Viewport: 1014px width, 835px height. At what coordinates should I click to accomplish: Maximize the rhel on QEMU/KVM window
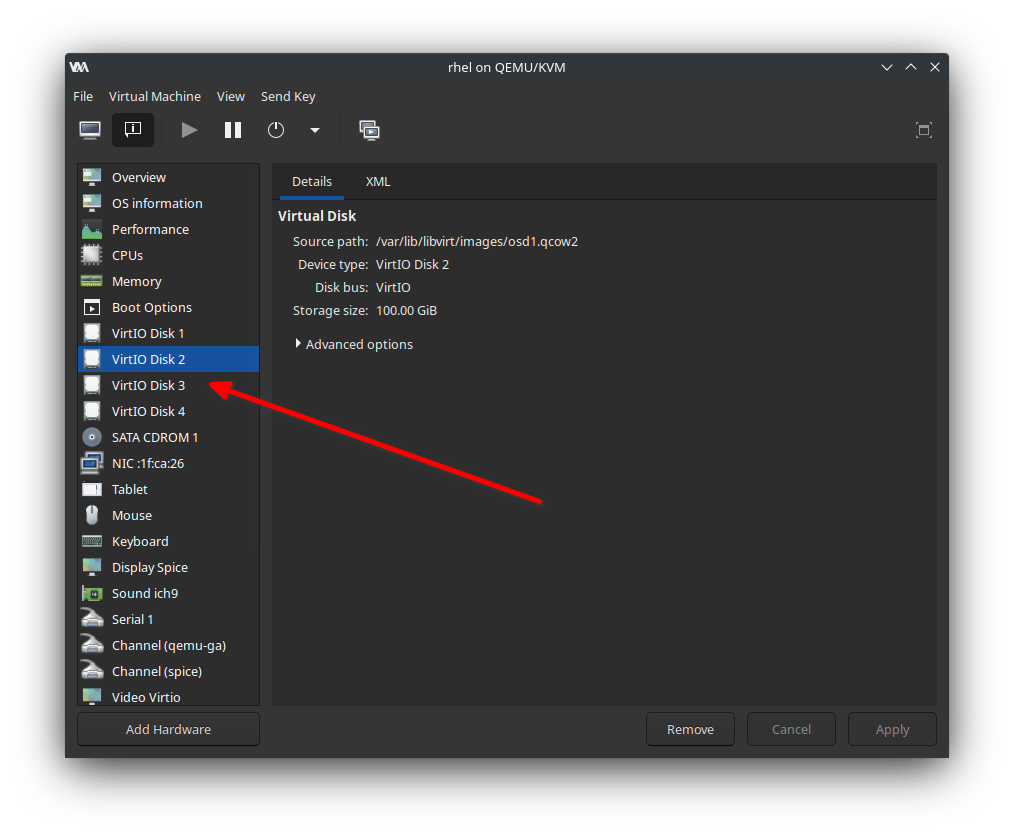pyautogui.click(x=911, y=67)
